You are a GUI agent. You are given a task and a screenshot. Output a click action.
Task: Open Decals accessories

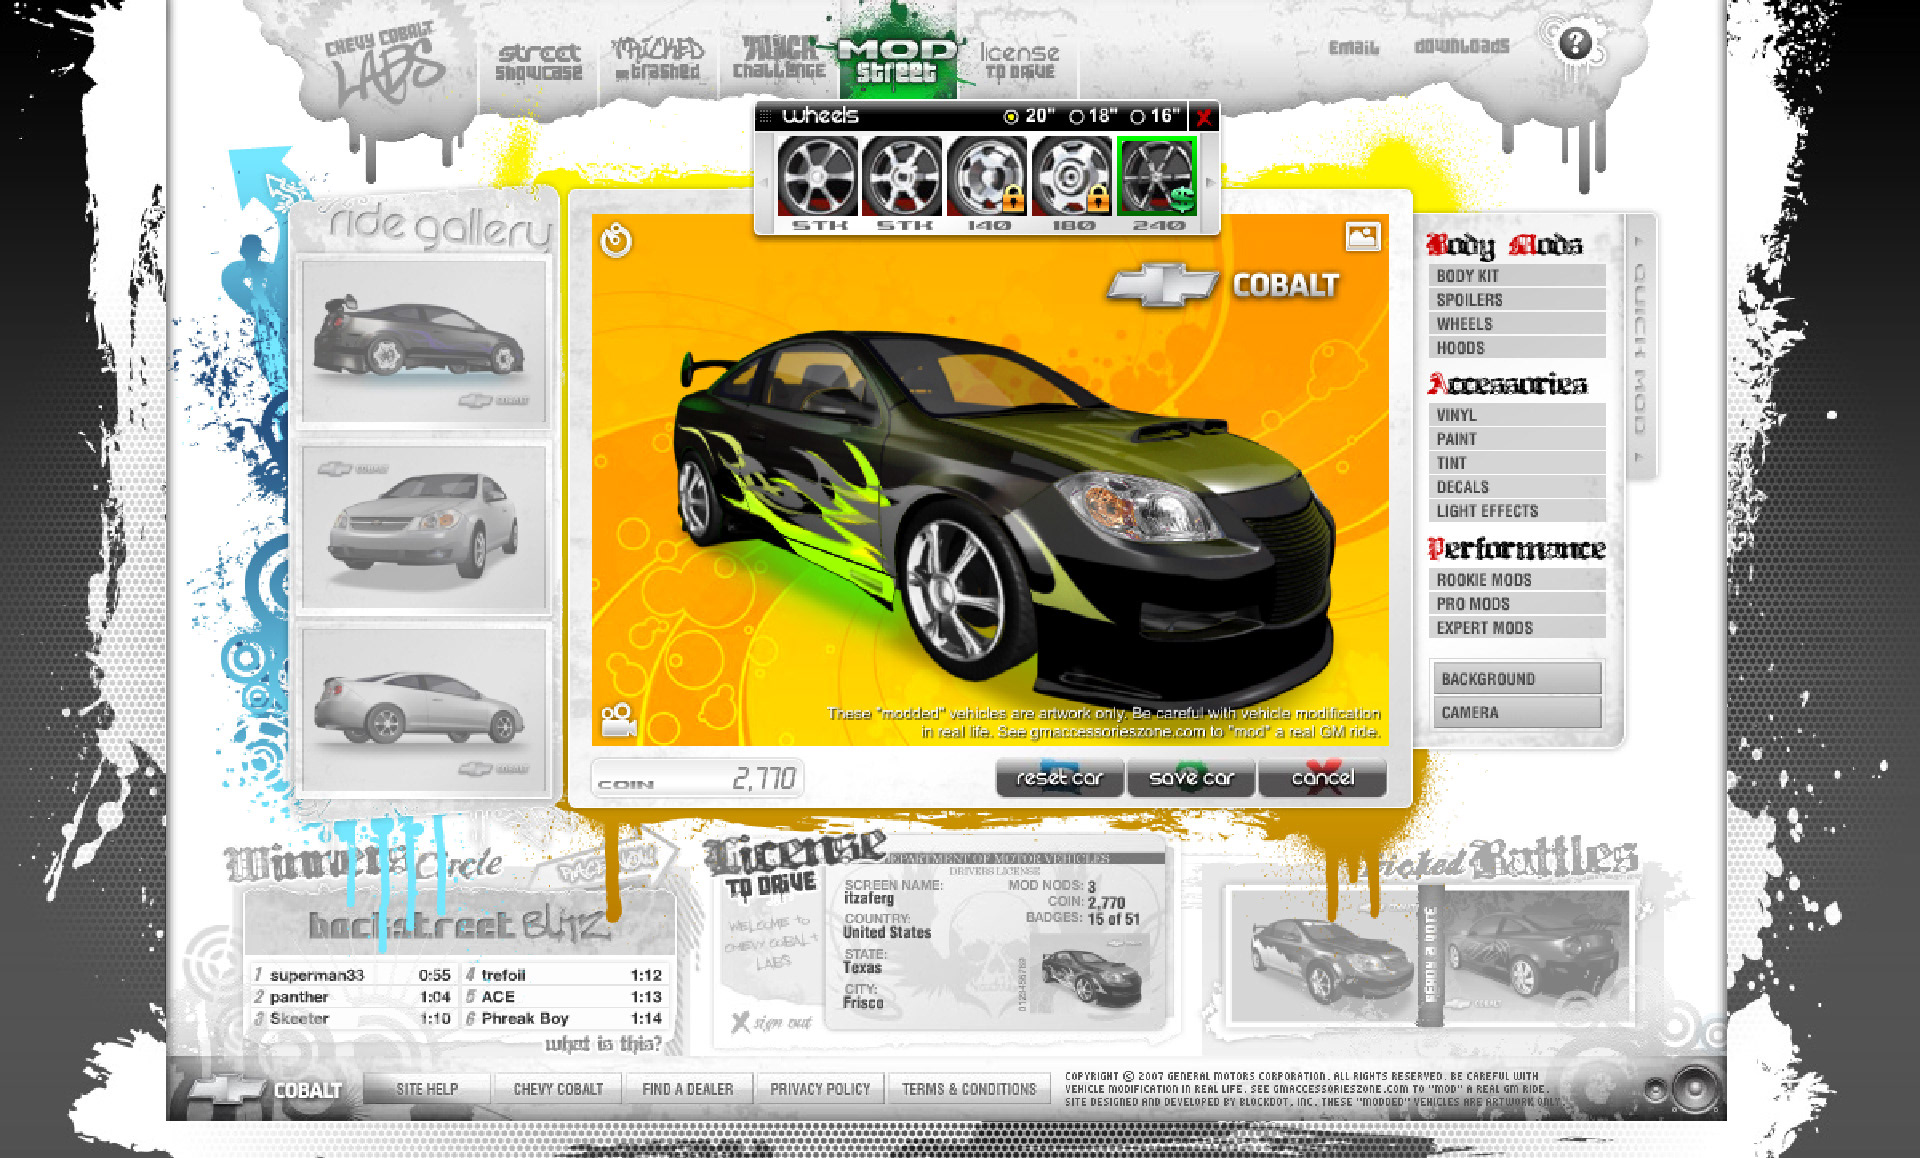[x=1516, y=487]
